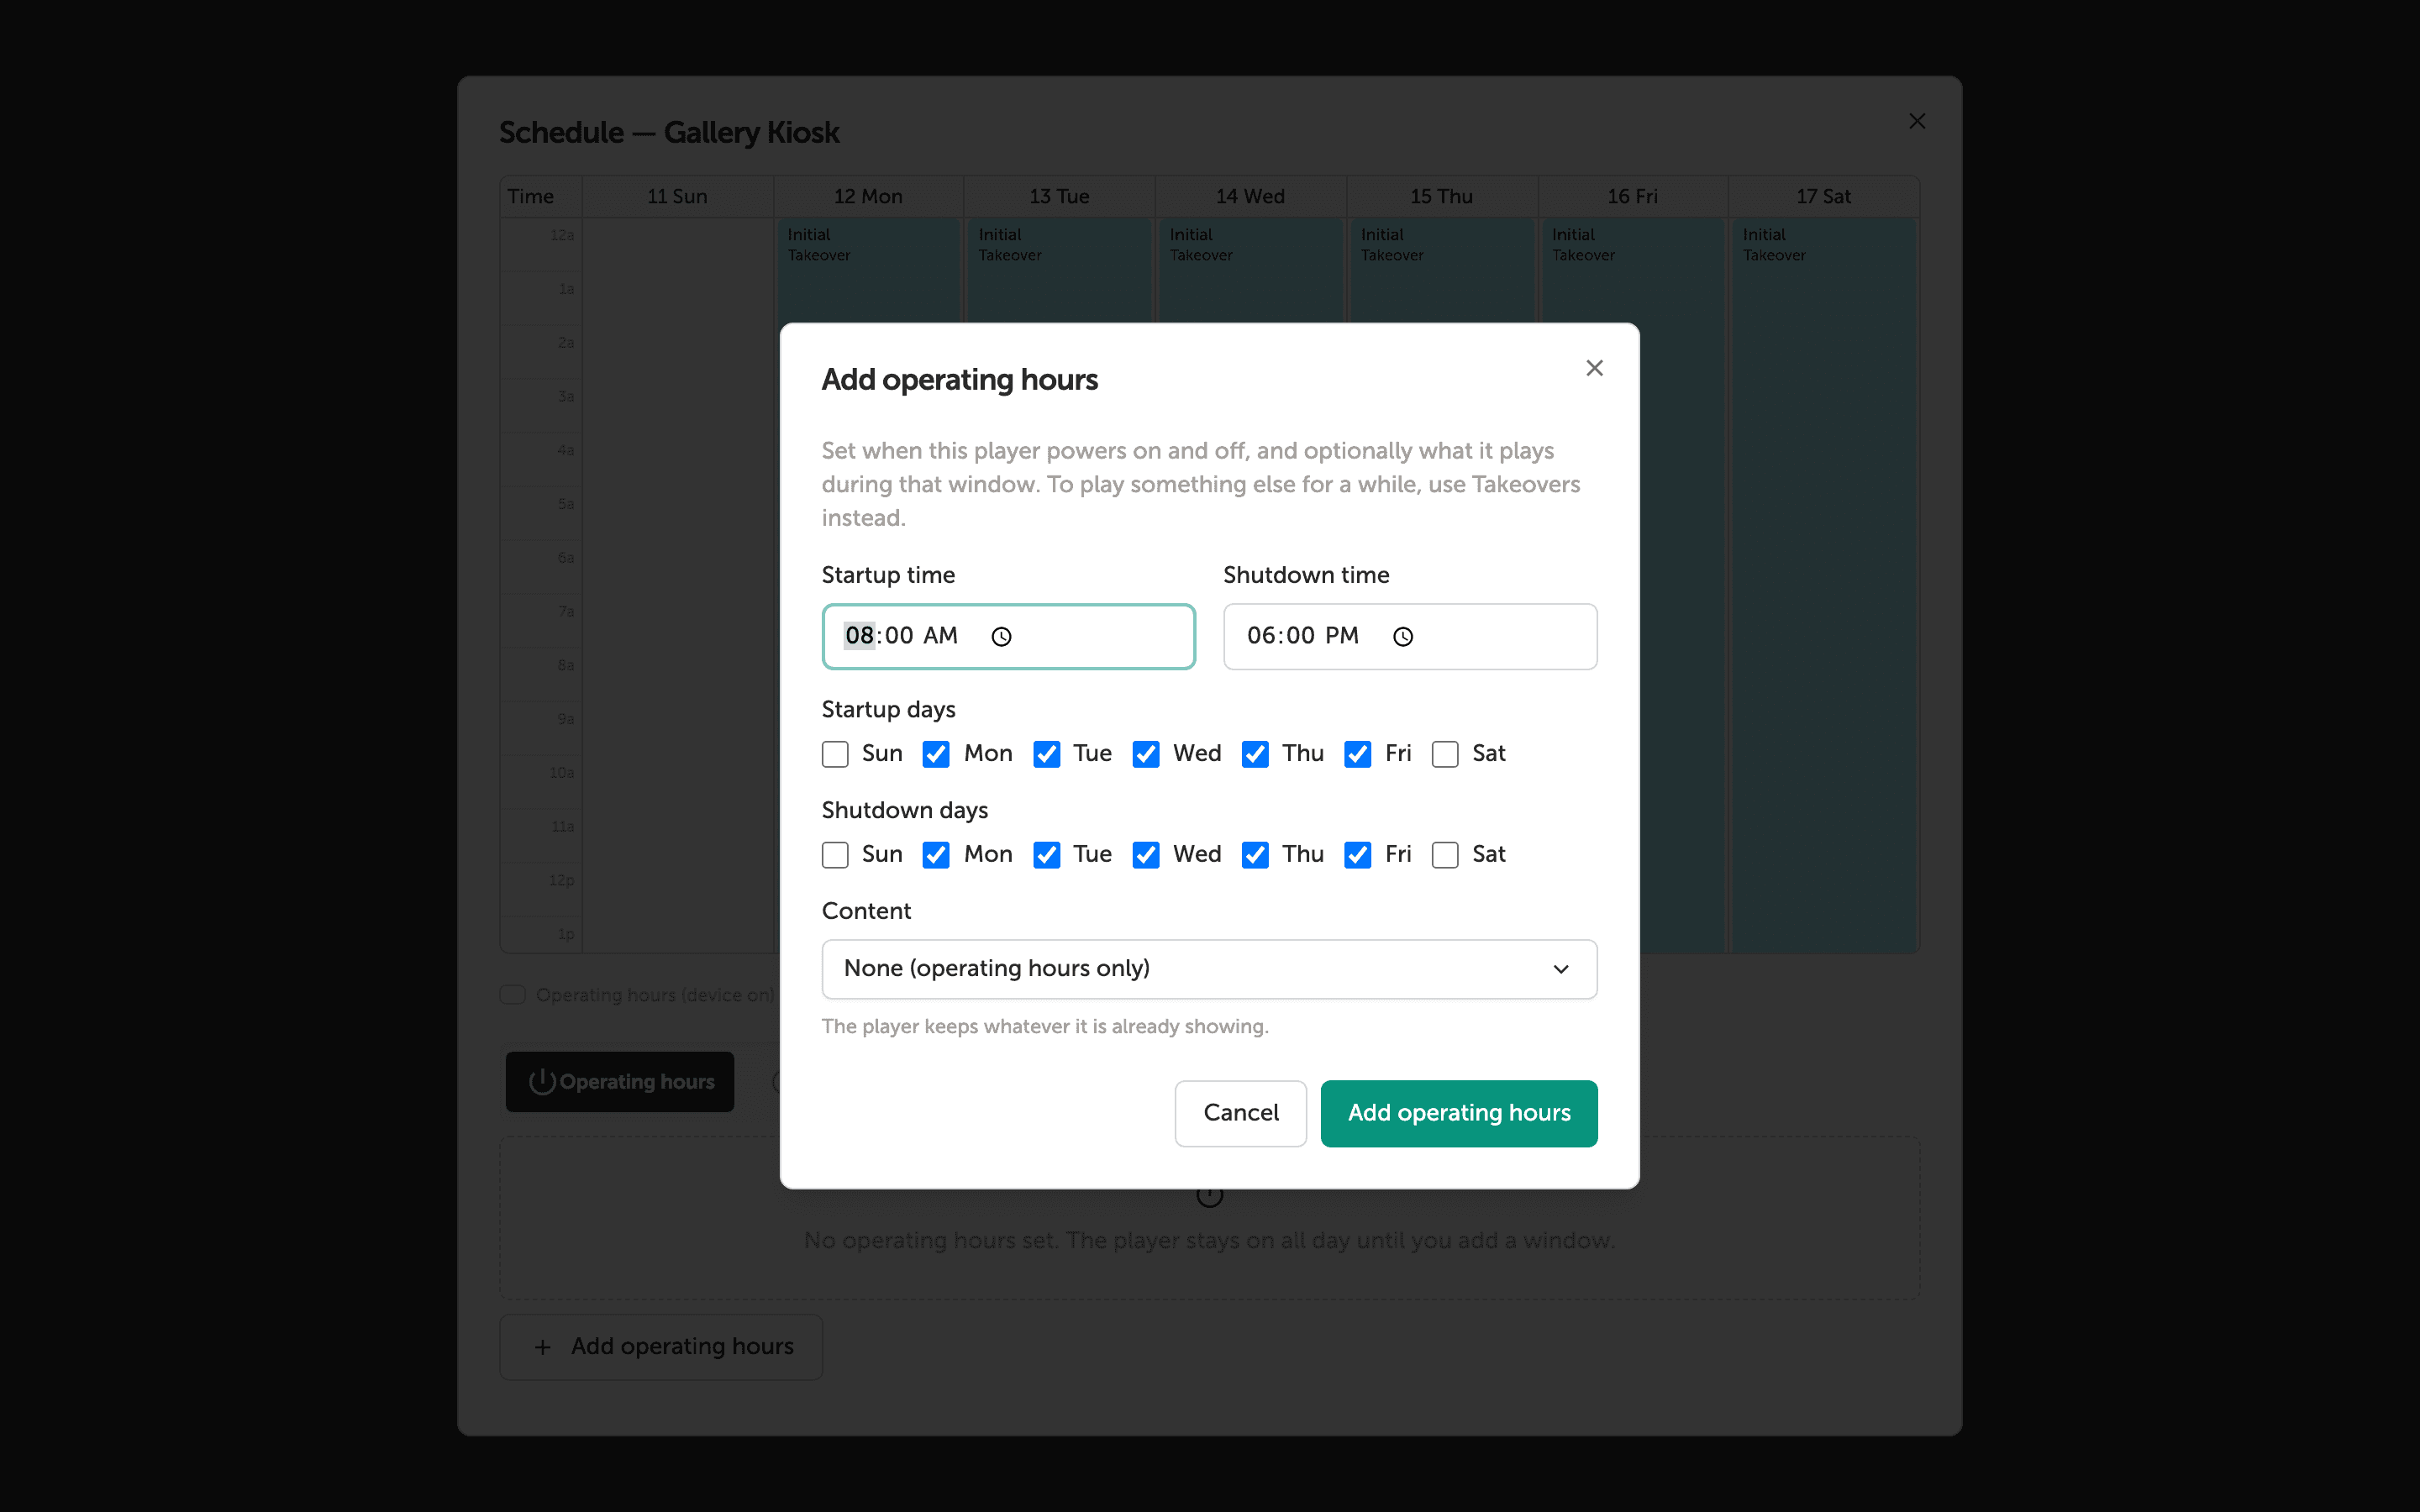Enable Sun in Startup days
The height and width of the screenshot is (1512, 2420).
click(835, 754)
